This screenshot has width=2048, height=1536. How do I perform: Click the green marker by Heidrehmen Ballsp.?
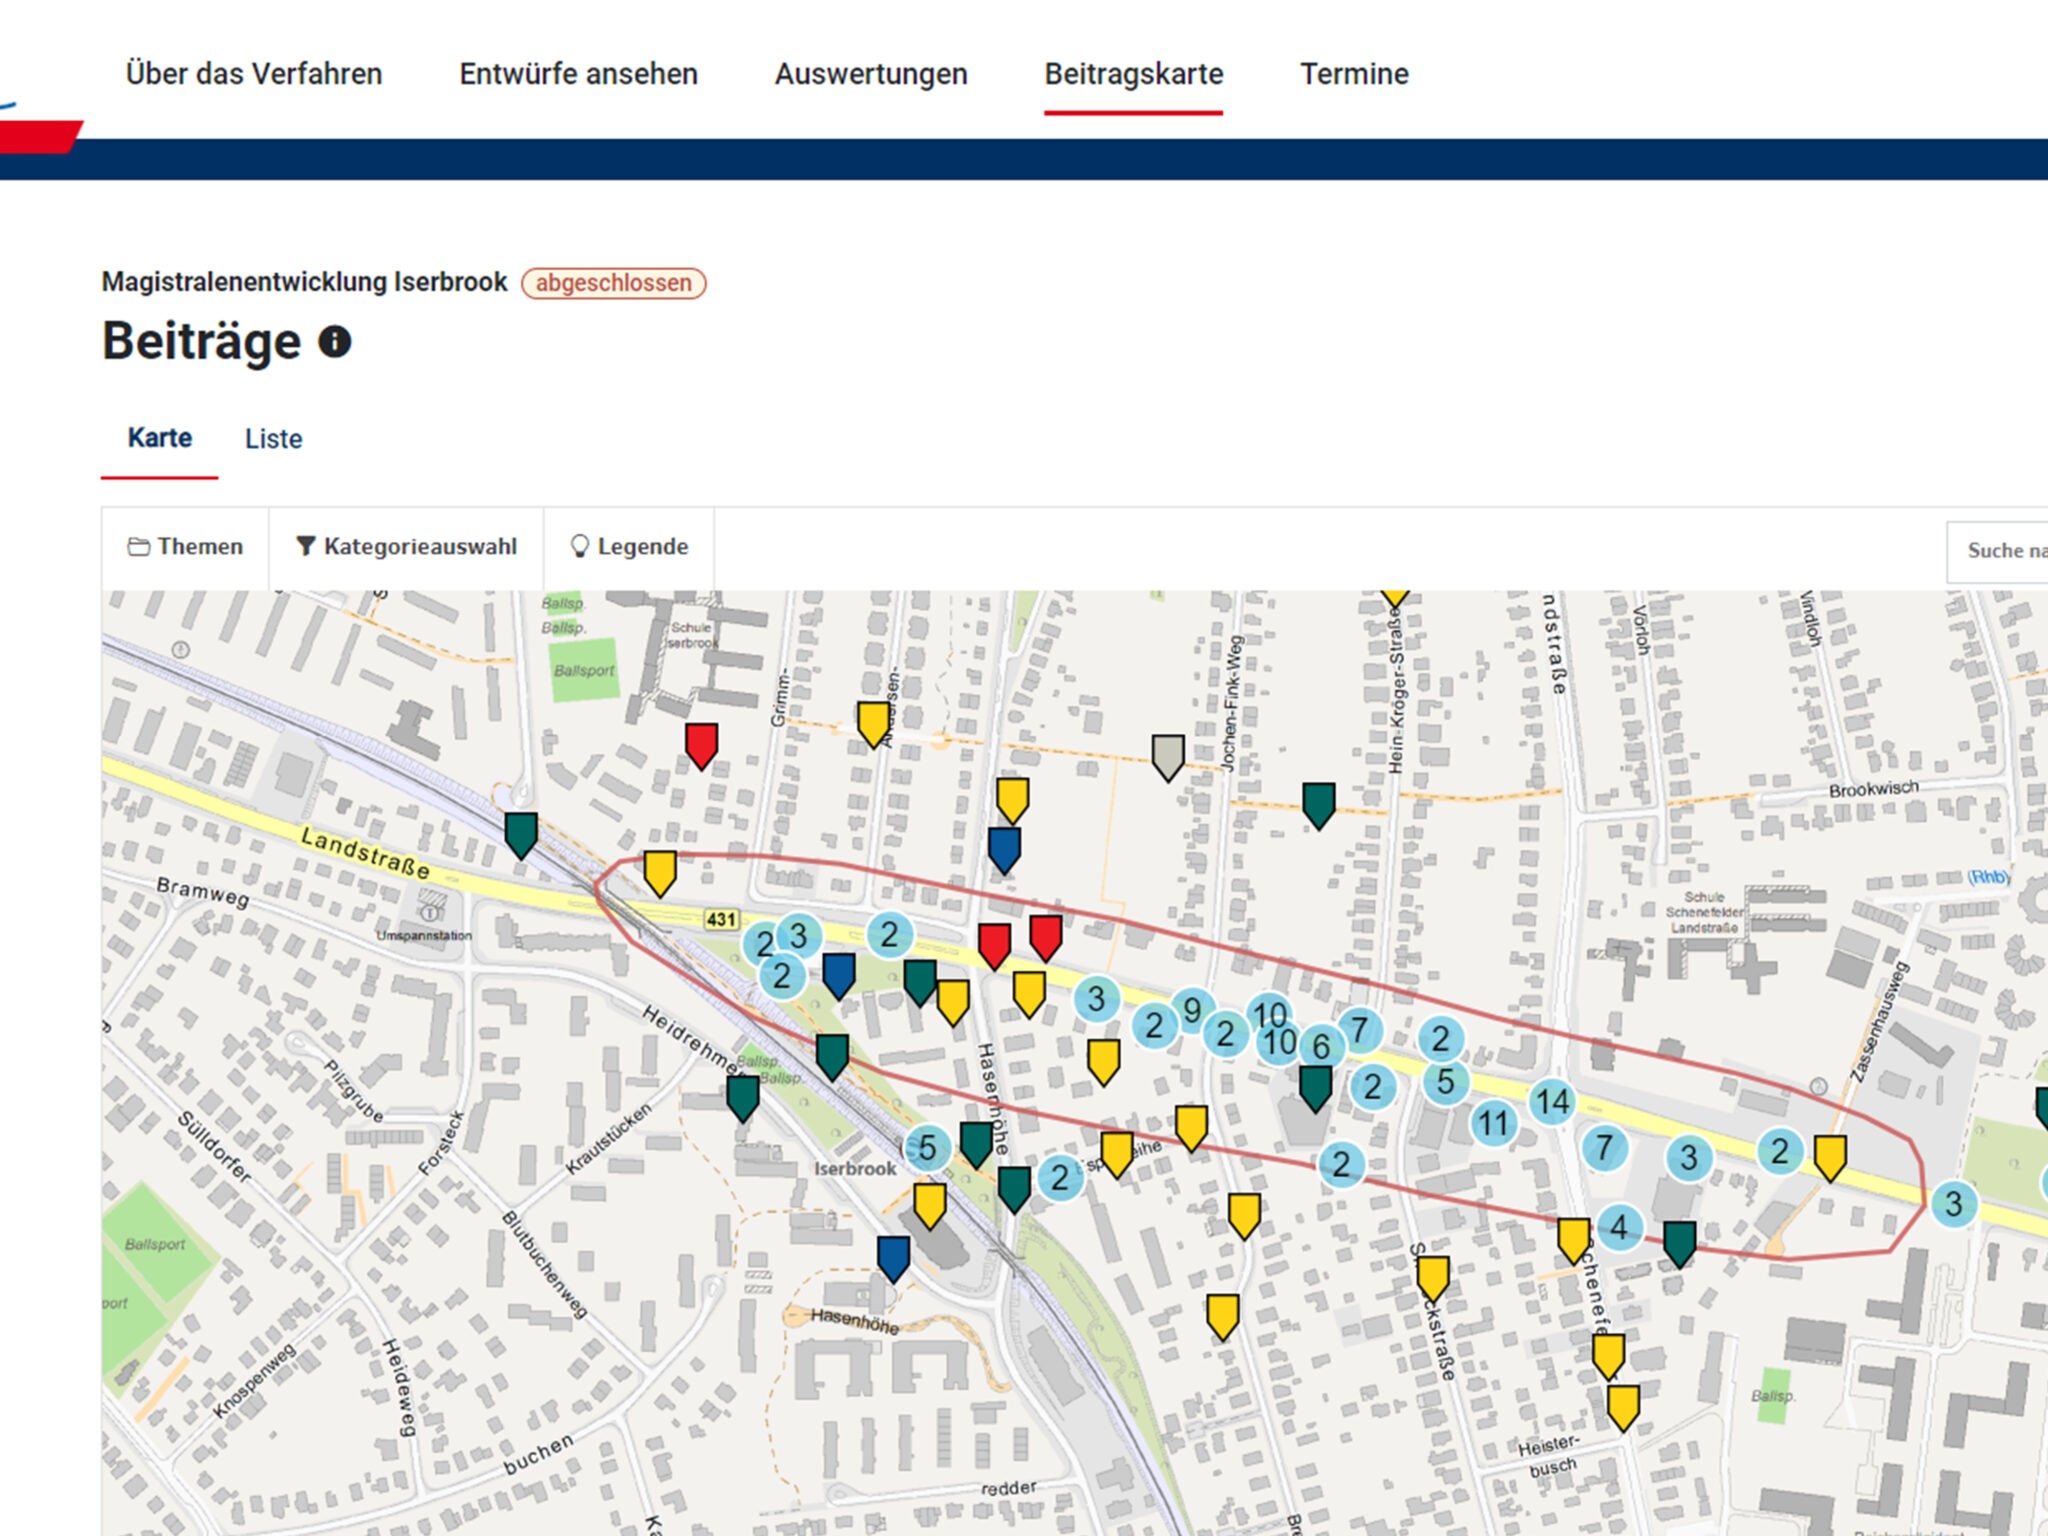(742, 1098)
